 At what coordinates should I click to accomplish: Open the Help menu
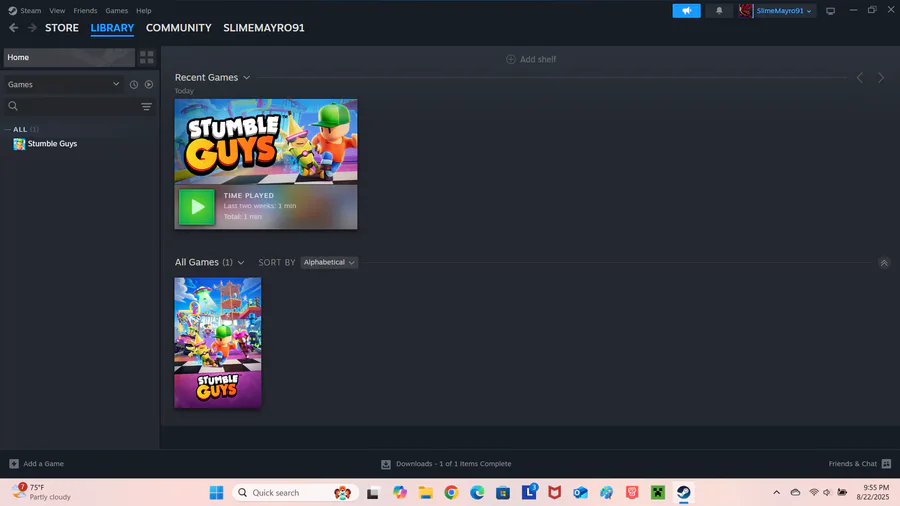pos(143,10)
